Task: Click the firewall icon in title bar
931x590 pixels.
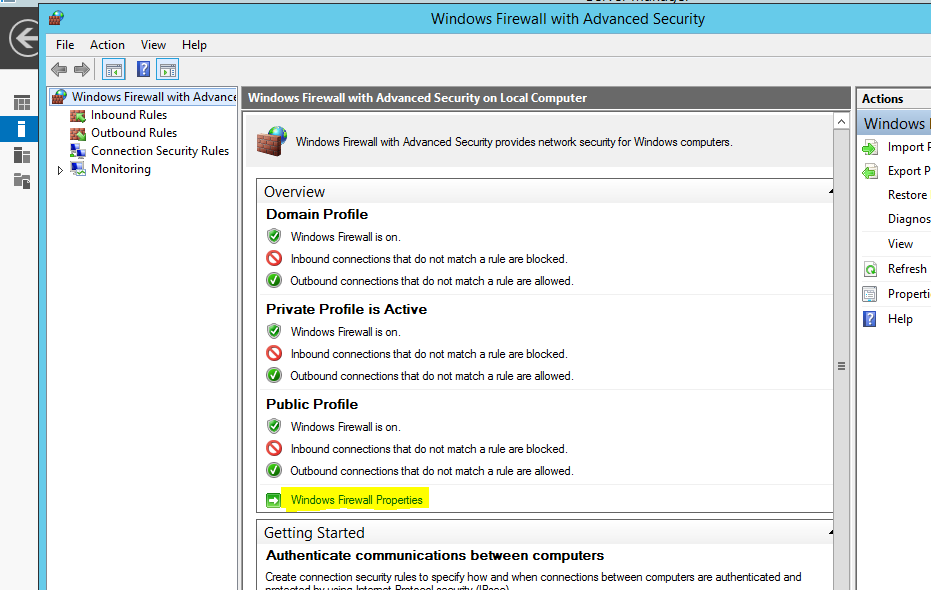Action: tap(56, 18)
